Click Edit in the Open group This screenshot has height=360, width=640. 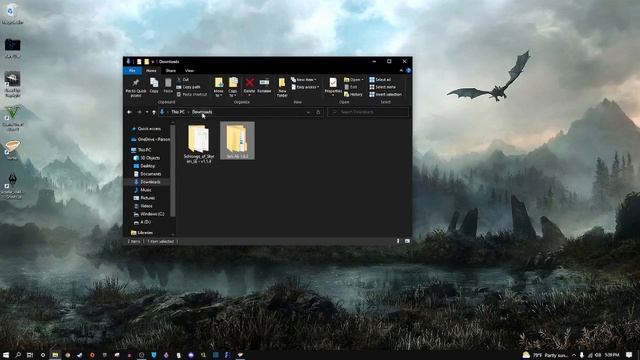point(351,87)
